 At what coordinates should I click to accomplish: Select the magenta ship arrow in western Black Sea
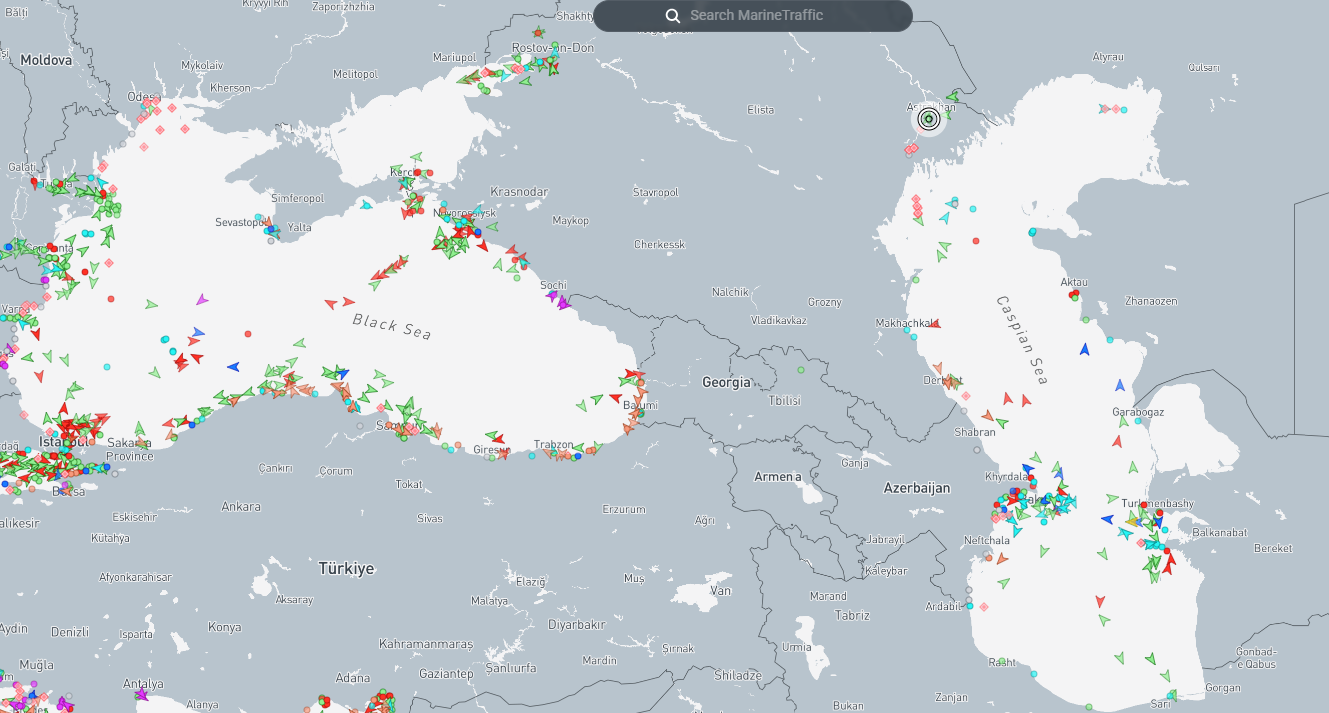[202, 299]
